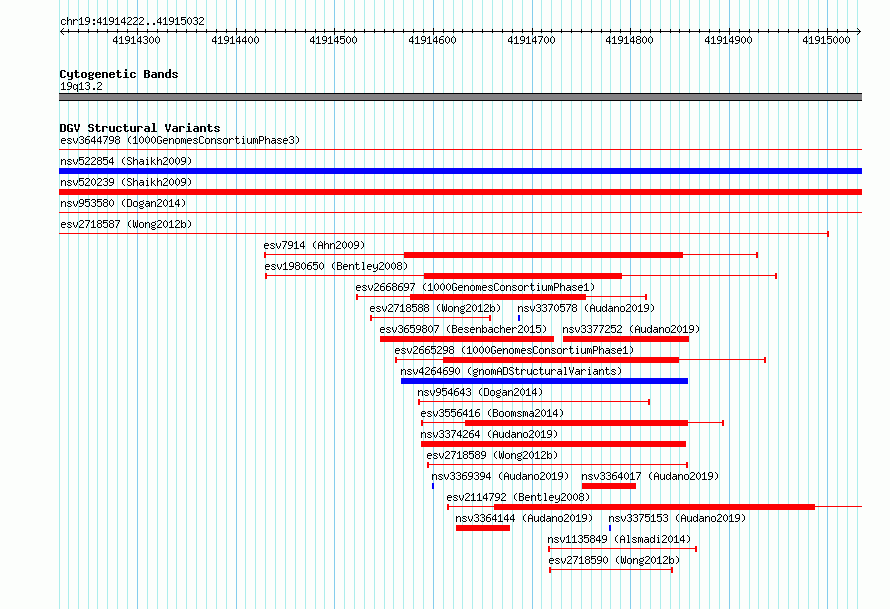Click ruler position 41914800
Screen dimensions: 890x609
pos(629,40)
